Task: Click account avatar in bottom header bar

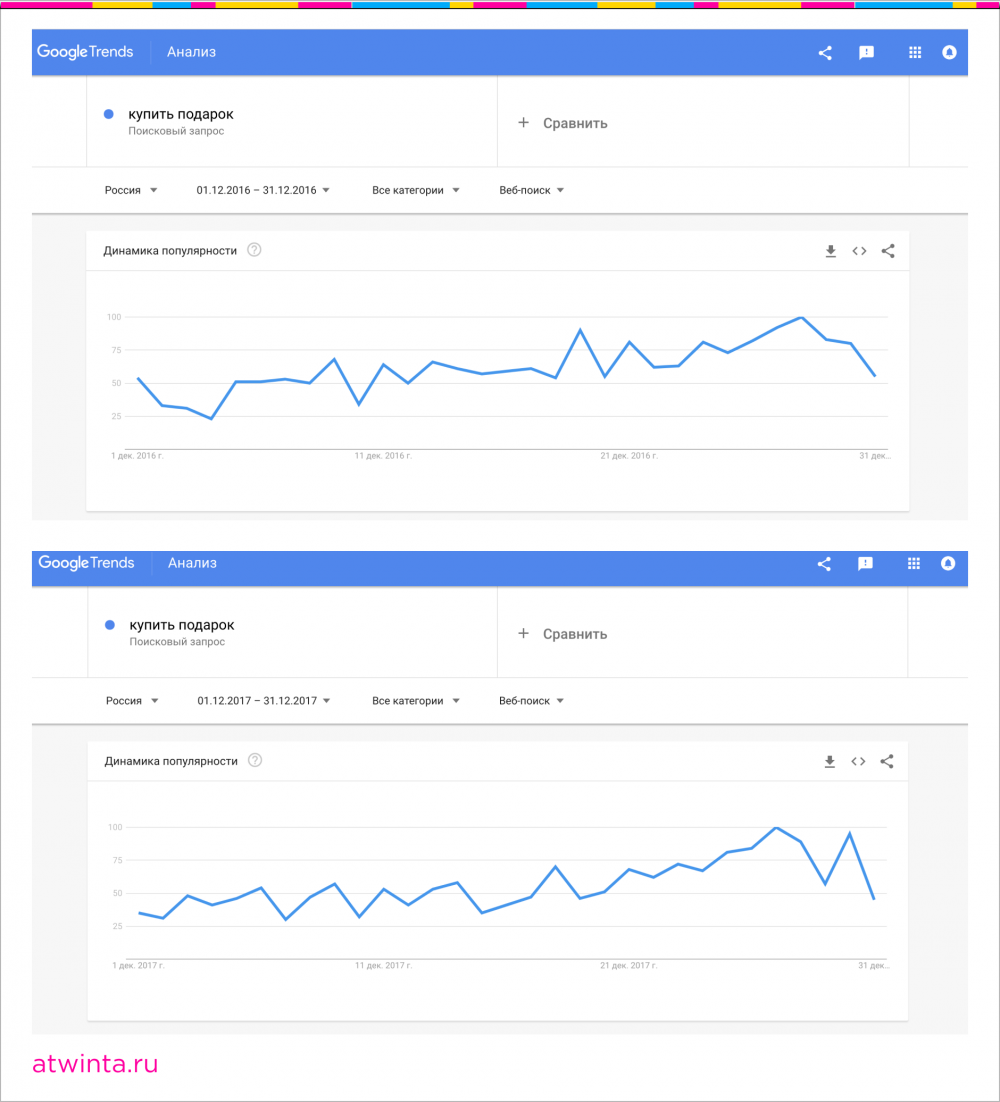Action: click(948, 564)
